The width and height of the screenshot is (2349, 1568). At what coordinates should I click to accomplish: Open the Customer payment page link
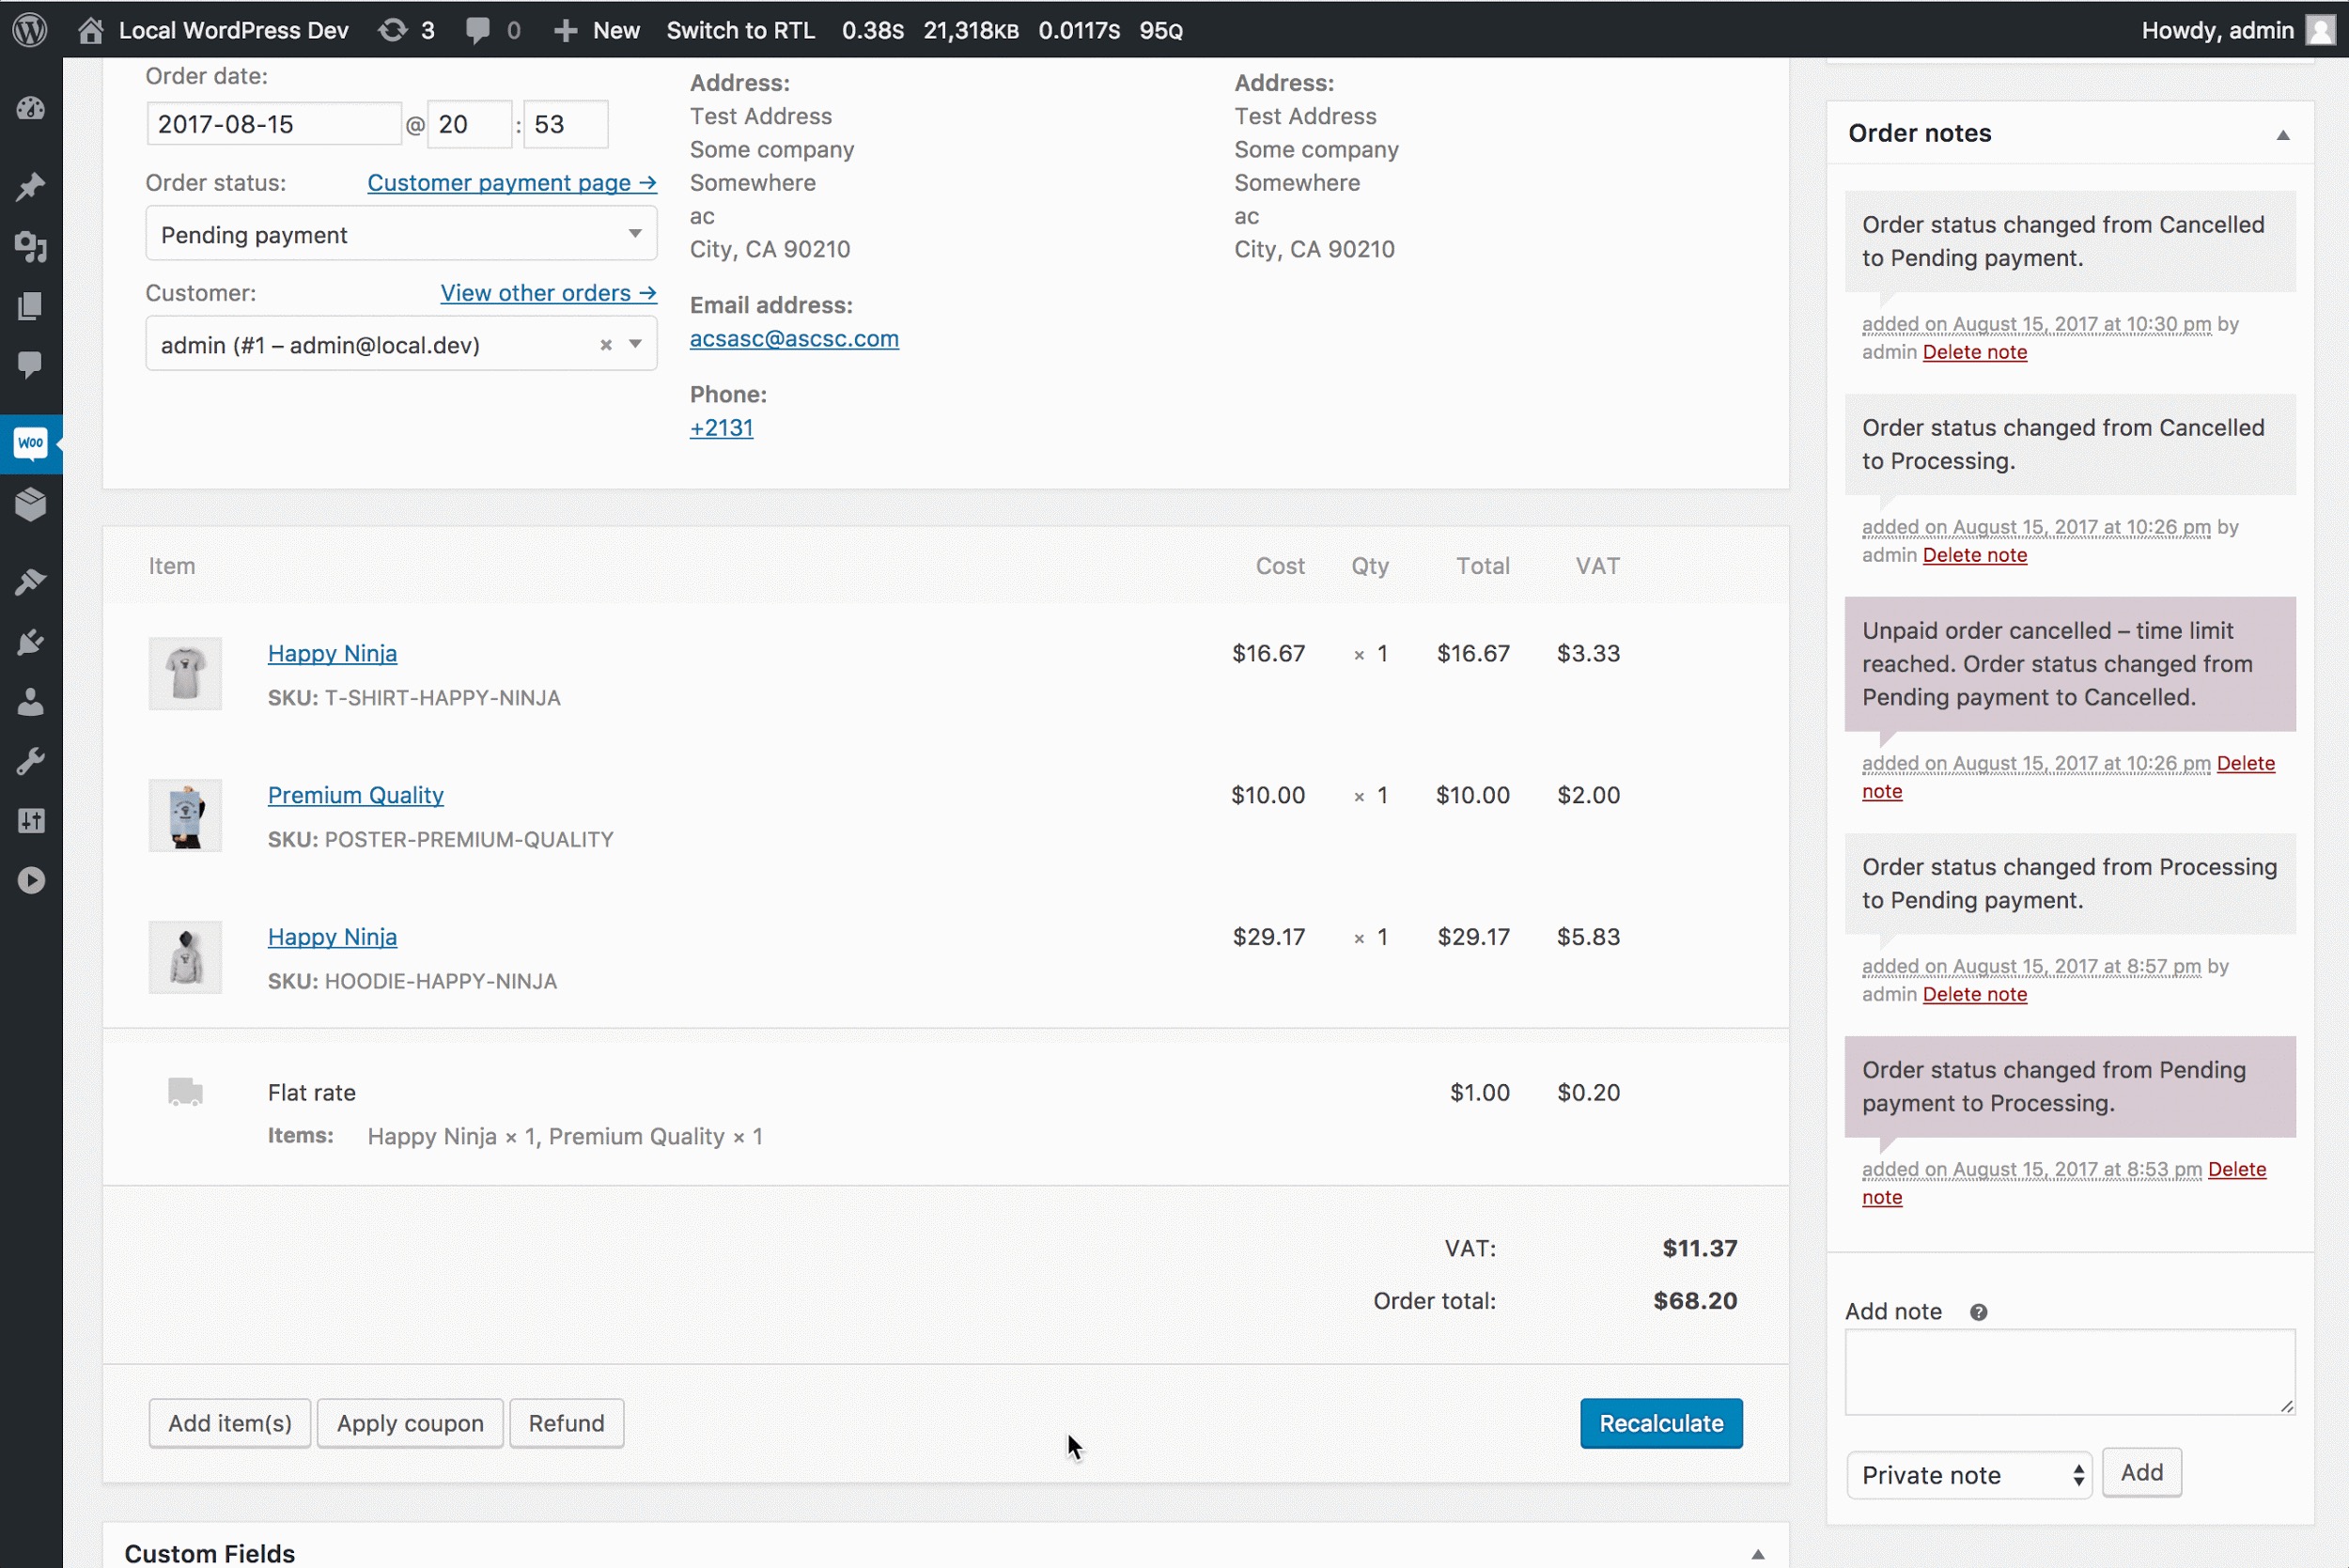point(511,183)
